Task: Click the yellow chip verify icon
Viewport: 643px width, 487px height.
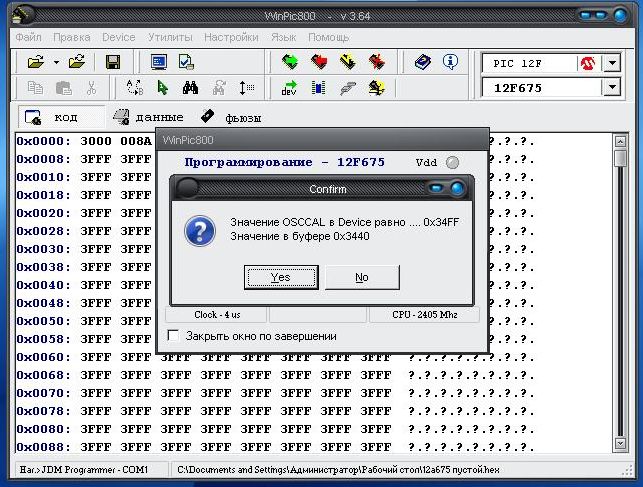Action: pyautogui.click(x=347, y=62)
